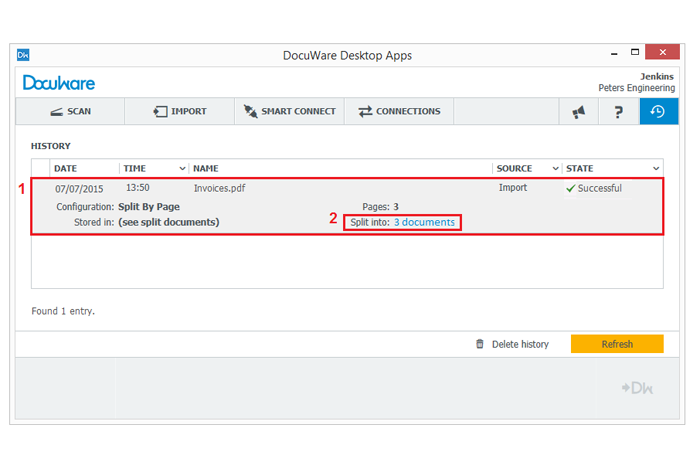Viewport: 700px width, 462px height.
Task: Open the Import tab
Action: (180, 111)
